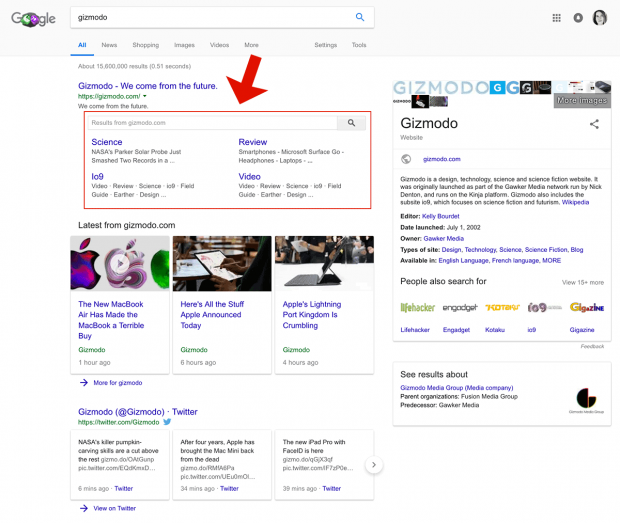620x523 pixels.
Task: Switch to the Images tab
Action: (184, 45)
